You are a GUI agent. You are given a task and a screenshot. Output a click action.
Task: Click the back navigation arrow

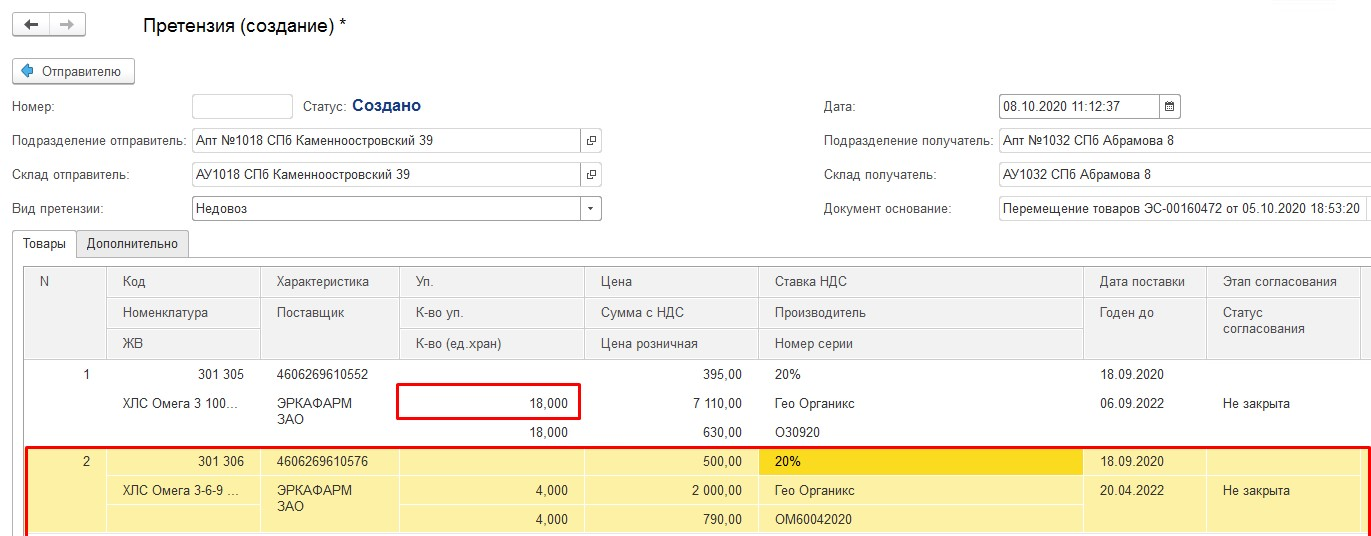(x=31, y=25)
